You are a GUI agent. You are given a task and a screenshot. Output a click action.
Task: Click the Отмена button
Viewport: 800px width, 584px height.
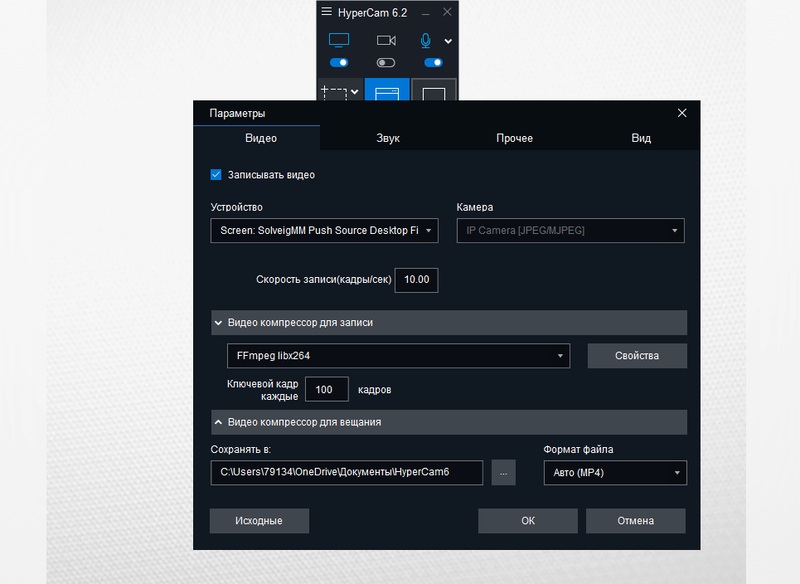point(636,521)
